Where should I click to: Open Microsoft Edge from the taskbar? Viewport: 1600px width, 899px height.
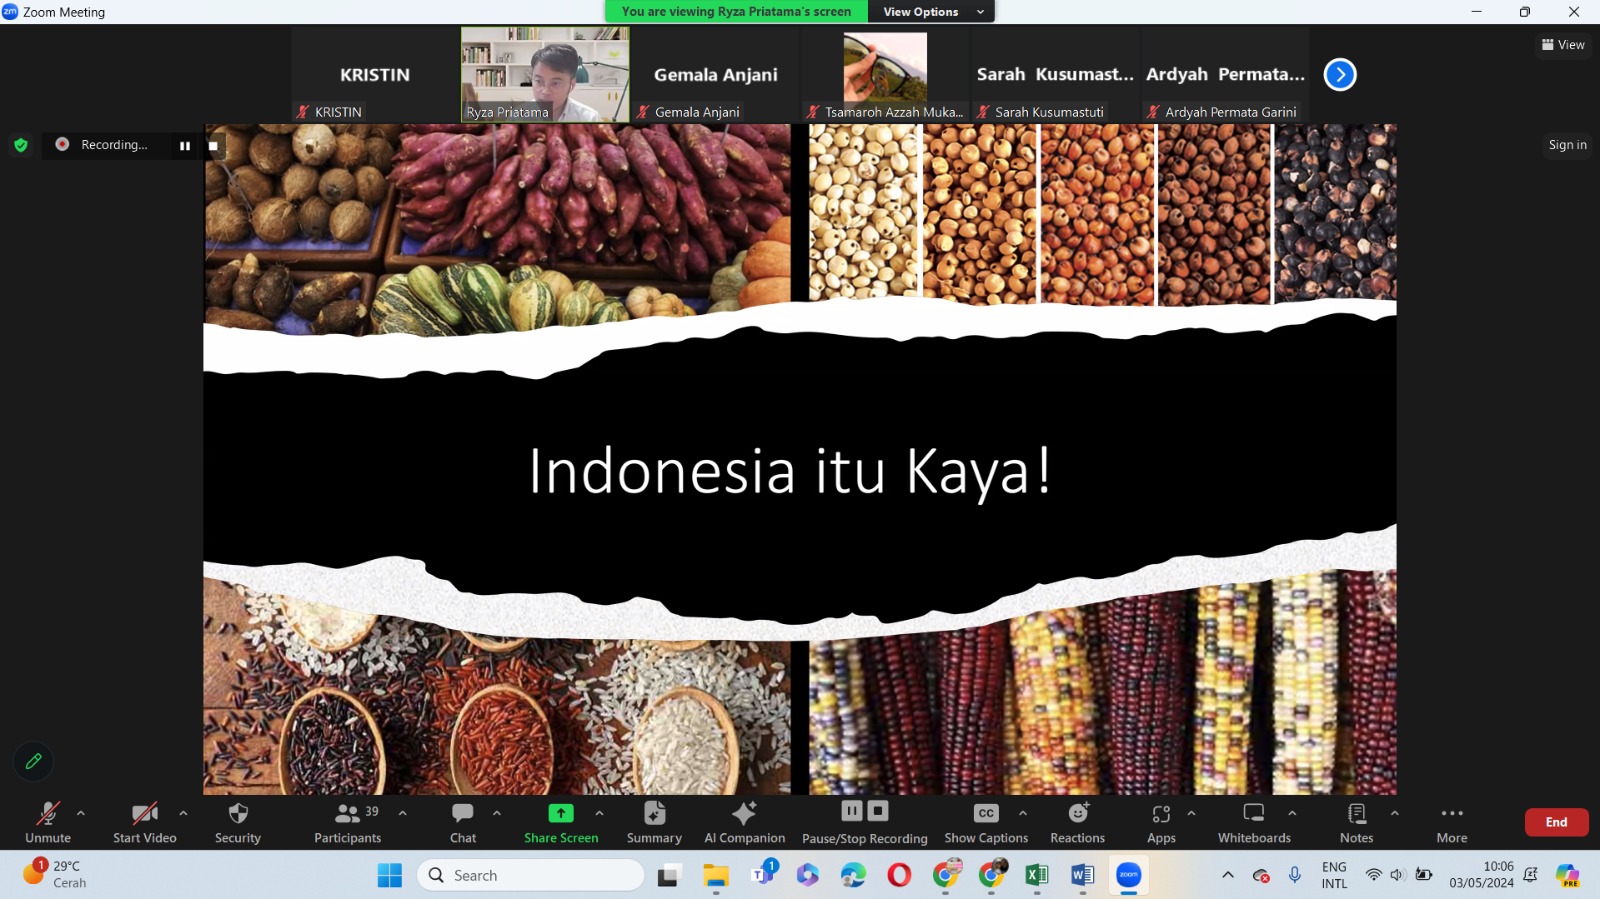853,875
